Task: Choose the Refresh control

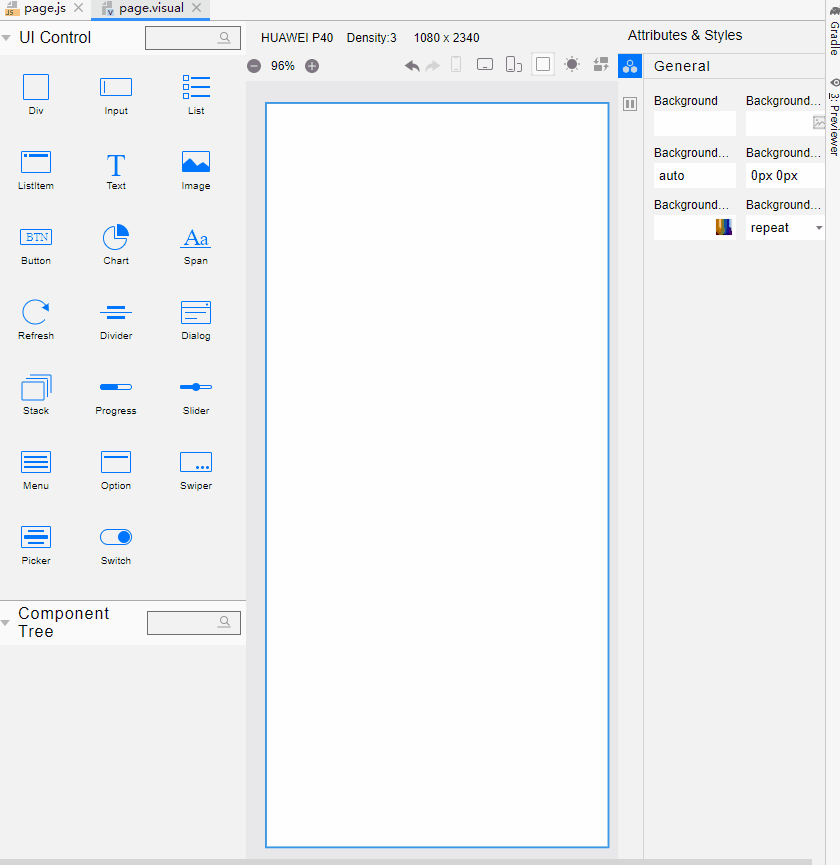Action: (x=36, y=320)
